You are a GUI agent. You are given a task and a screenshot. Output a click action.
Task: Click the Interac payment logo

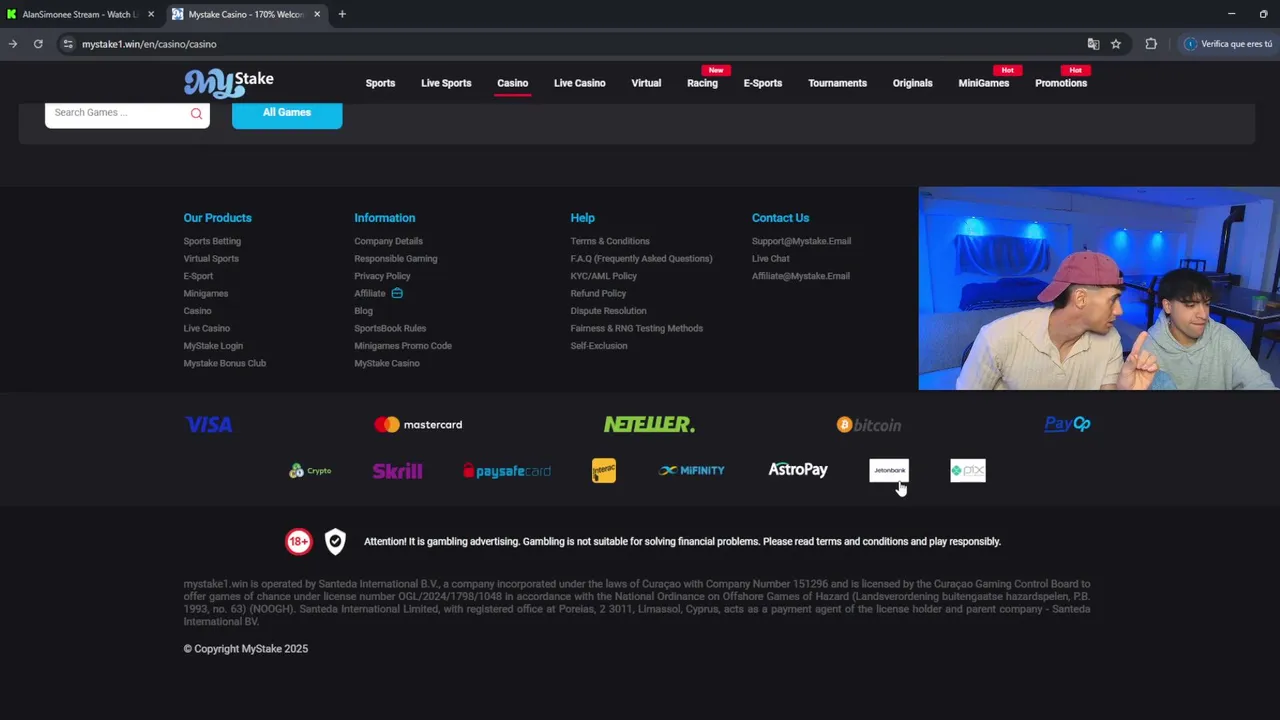click(x=604, y=470)
